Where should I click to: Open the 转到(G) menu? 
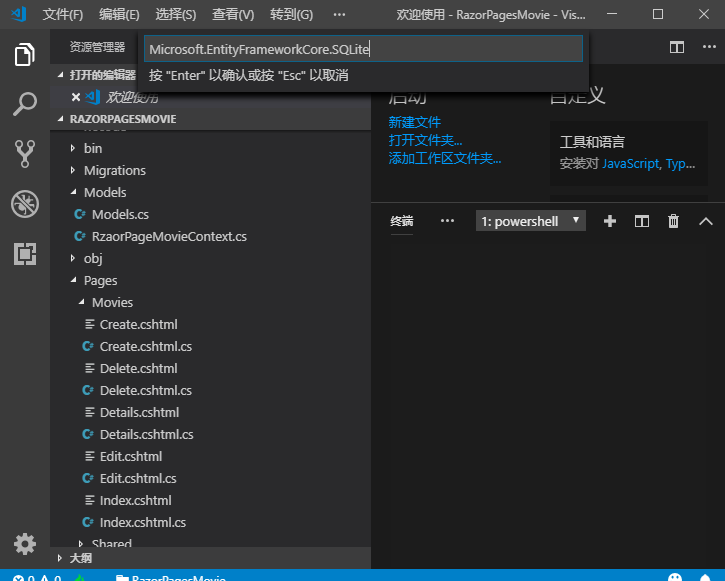(291, 15)
